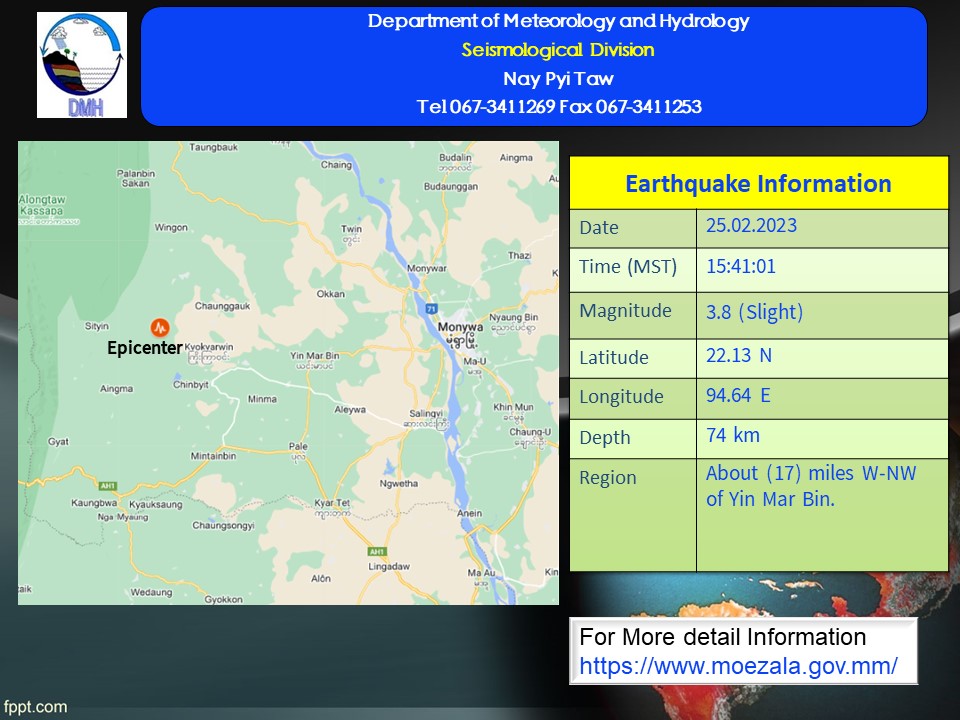The width and height of the screenshot is (960, 720).
Task: Click the Kyauksaung label on the map
Action: coord(156,504)
